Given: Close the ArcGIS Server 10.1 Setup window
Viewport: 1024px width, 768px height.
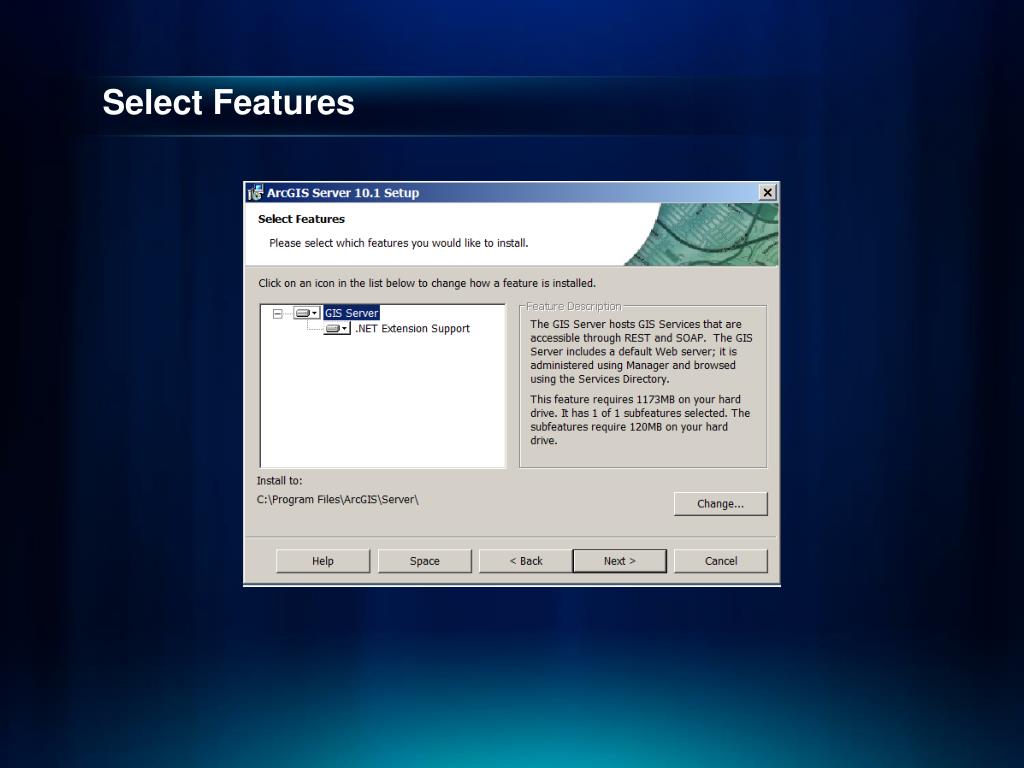Looking at the screenshot, I should [768, 193].
